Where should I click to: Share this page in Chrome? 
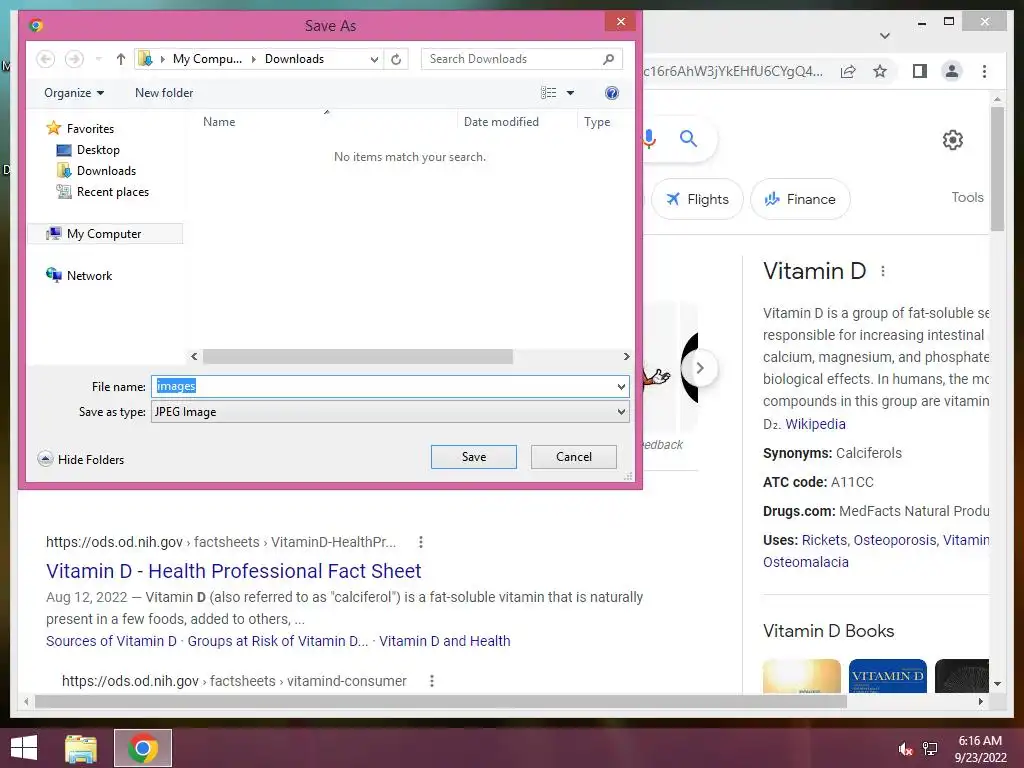pyautogui.click(x=848, y=71)
